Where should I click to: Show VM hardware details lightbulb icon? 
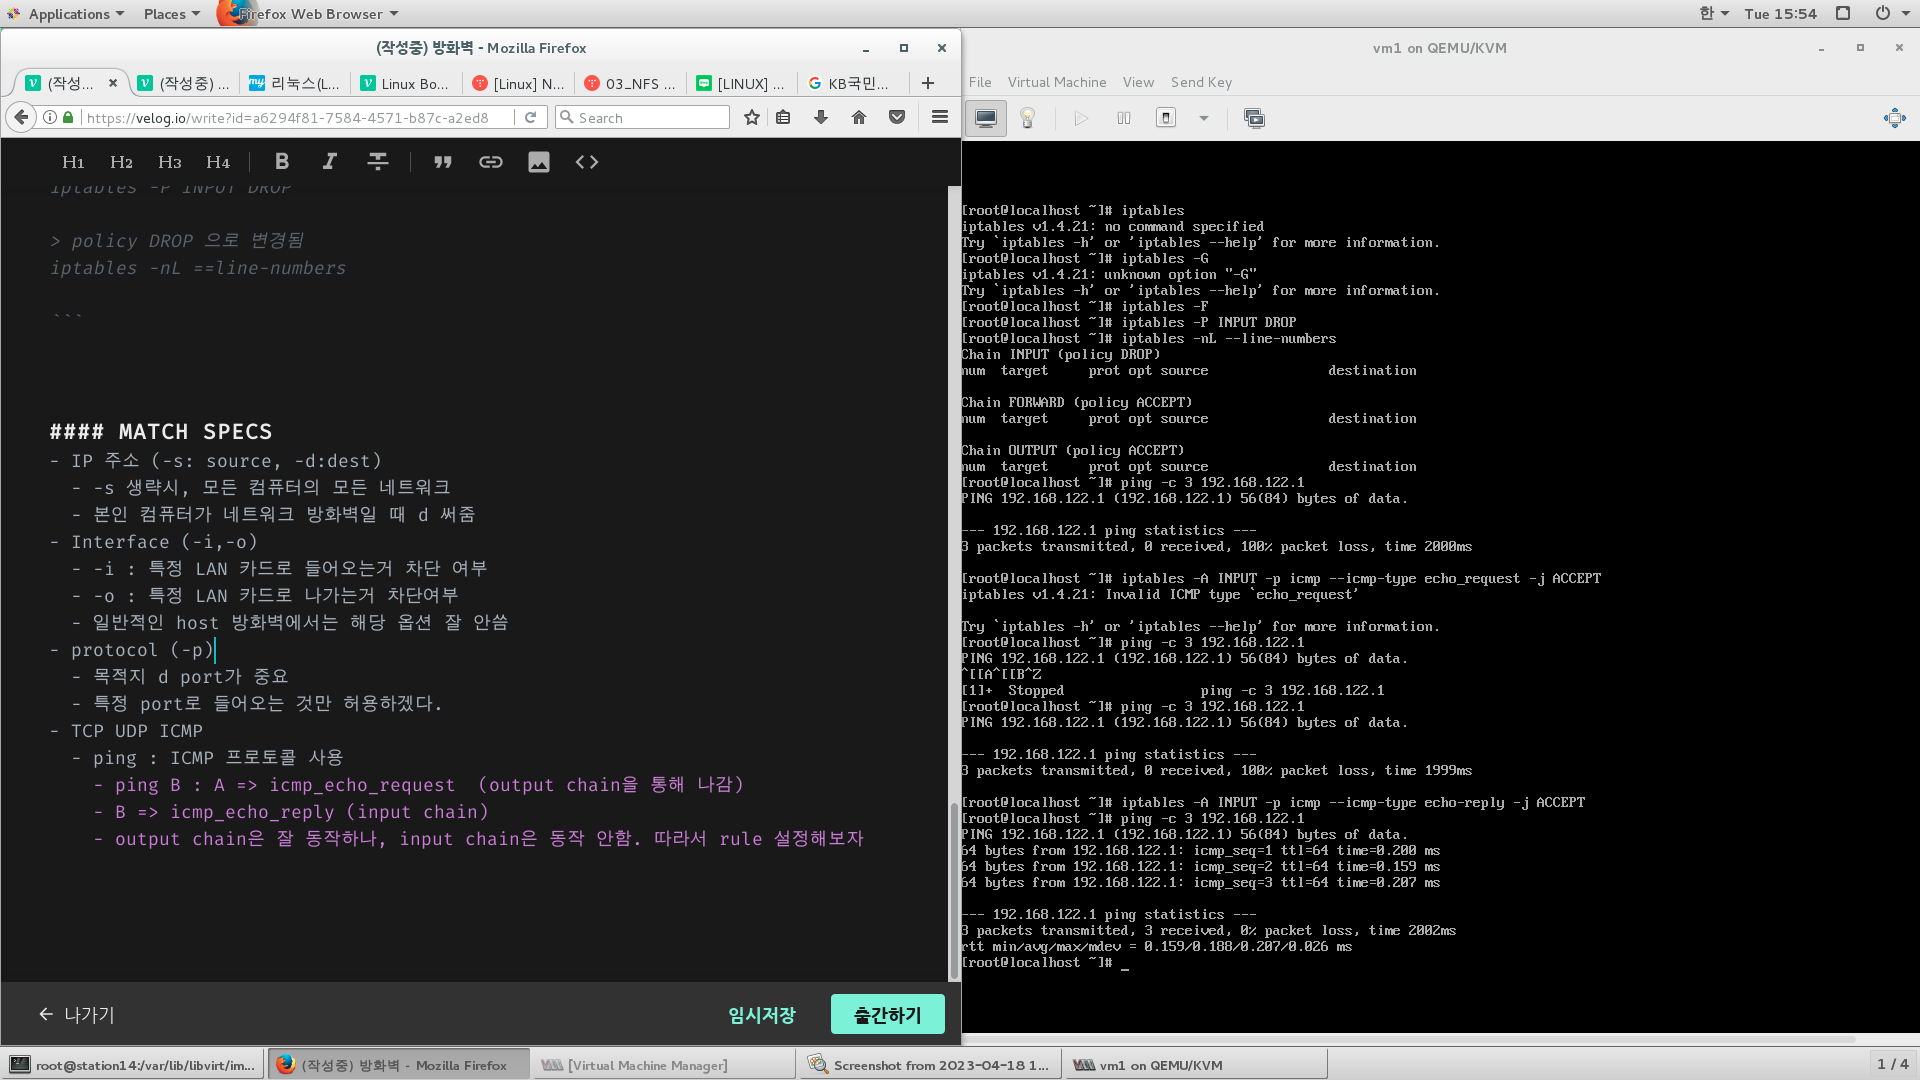[x=1027, y=118]
